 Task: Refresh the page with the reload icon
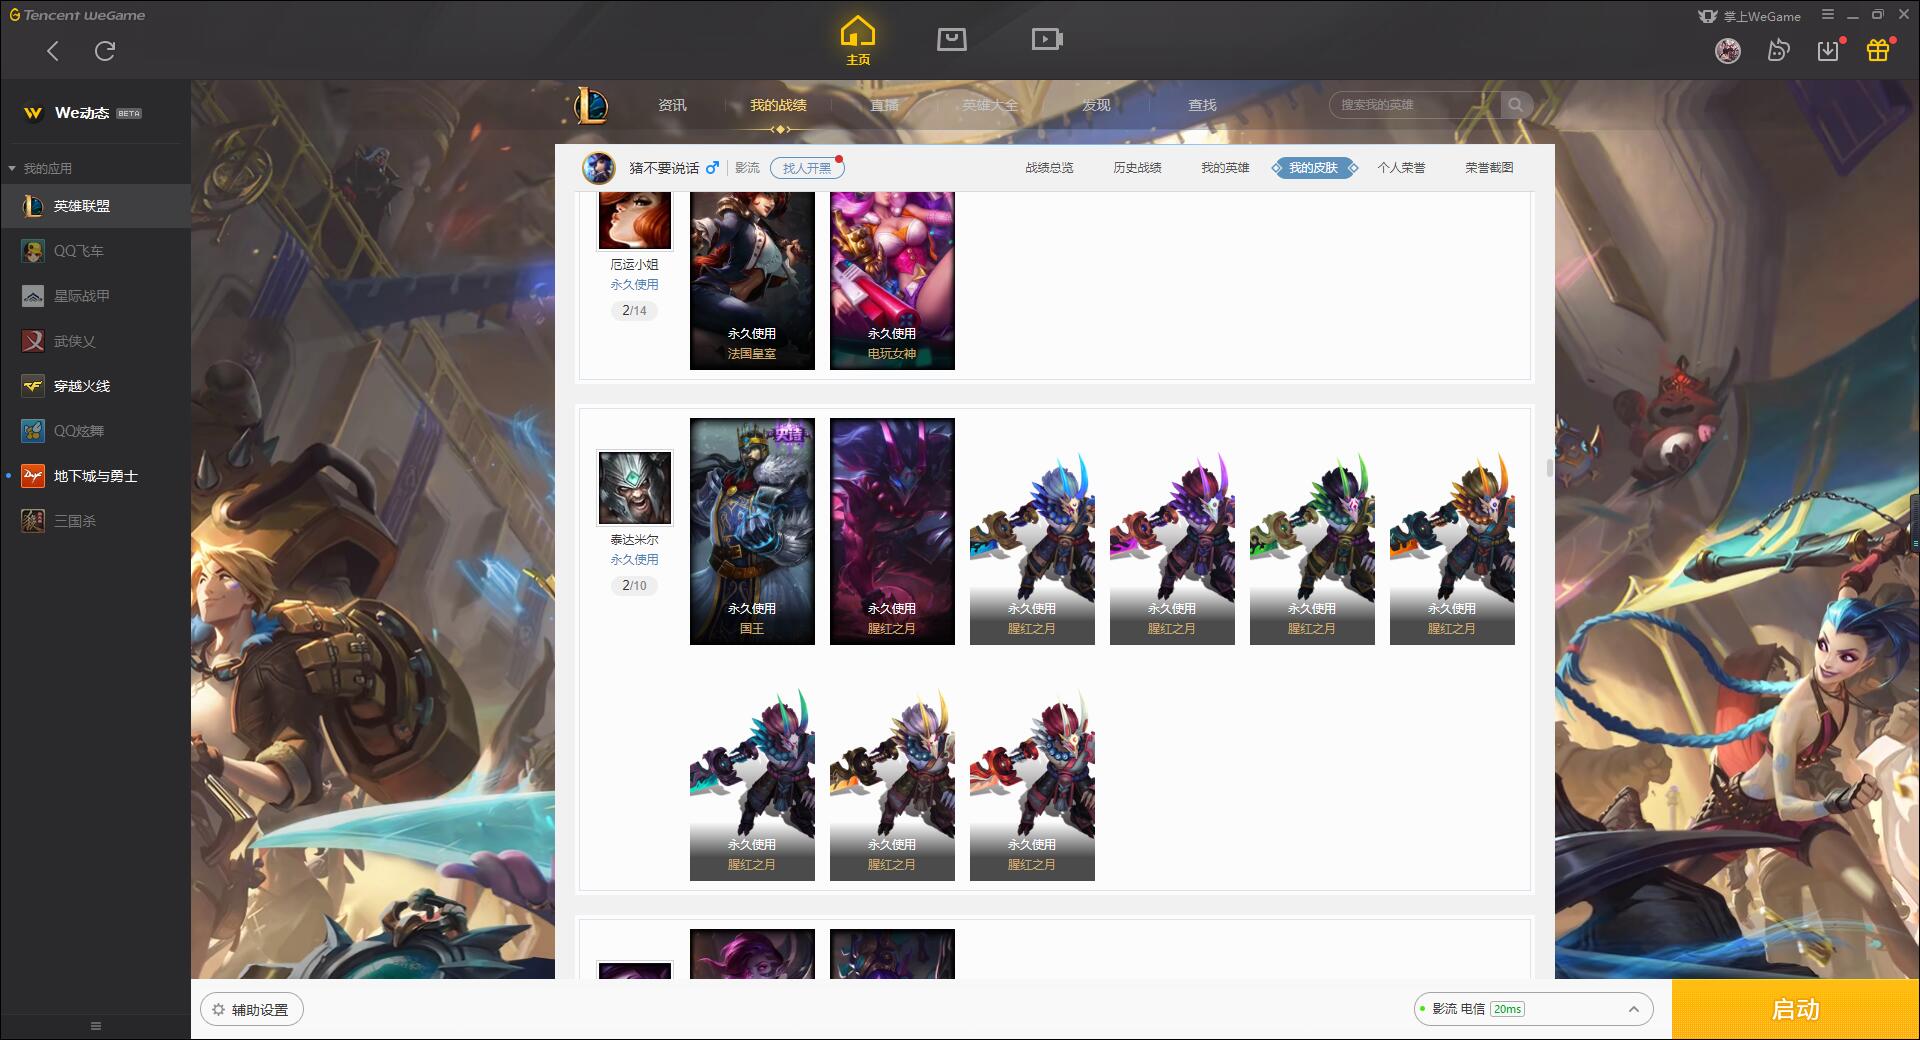point(105,51)
